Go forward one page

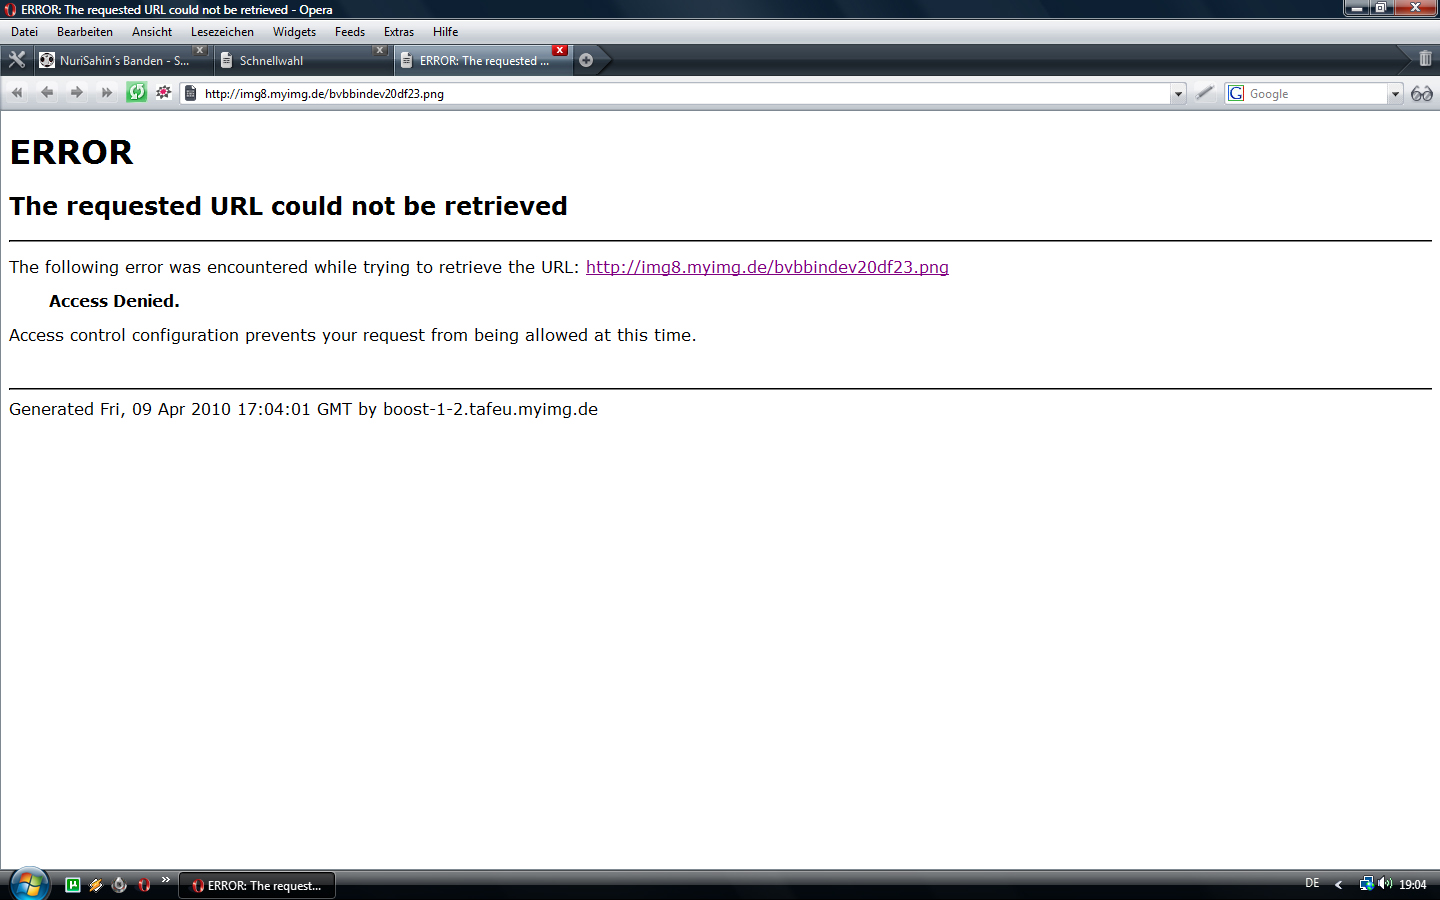(x=77, y=93)
